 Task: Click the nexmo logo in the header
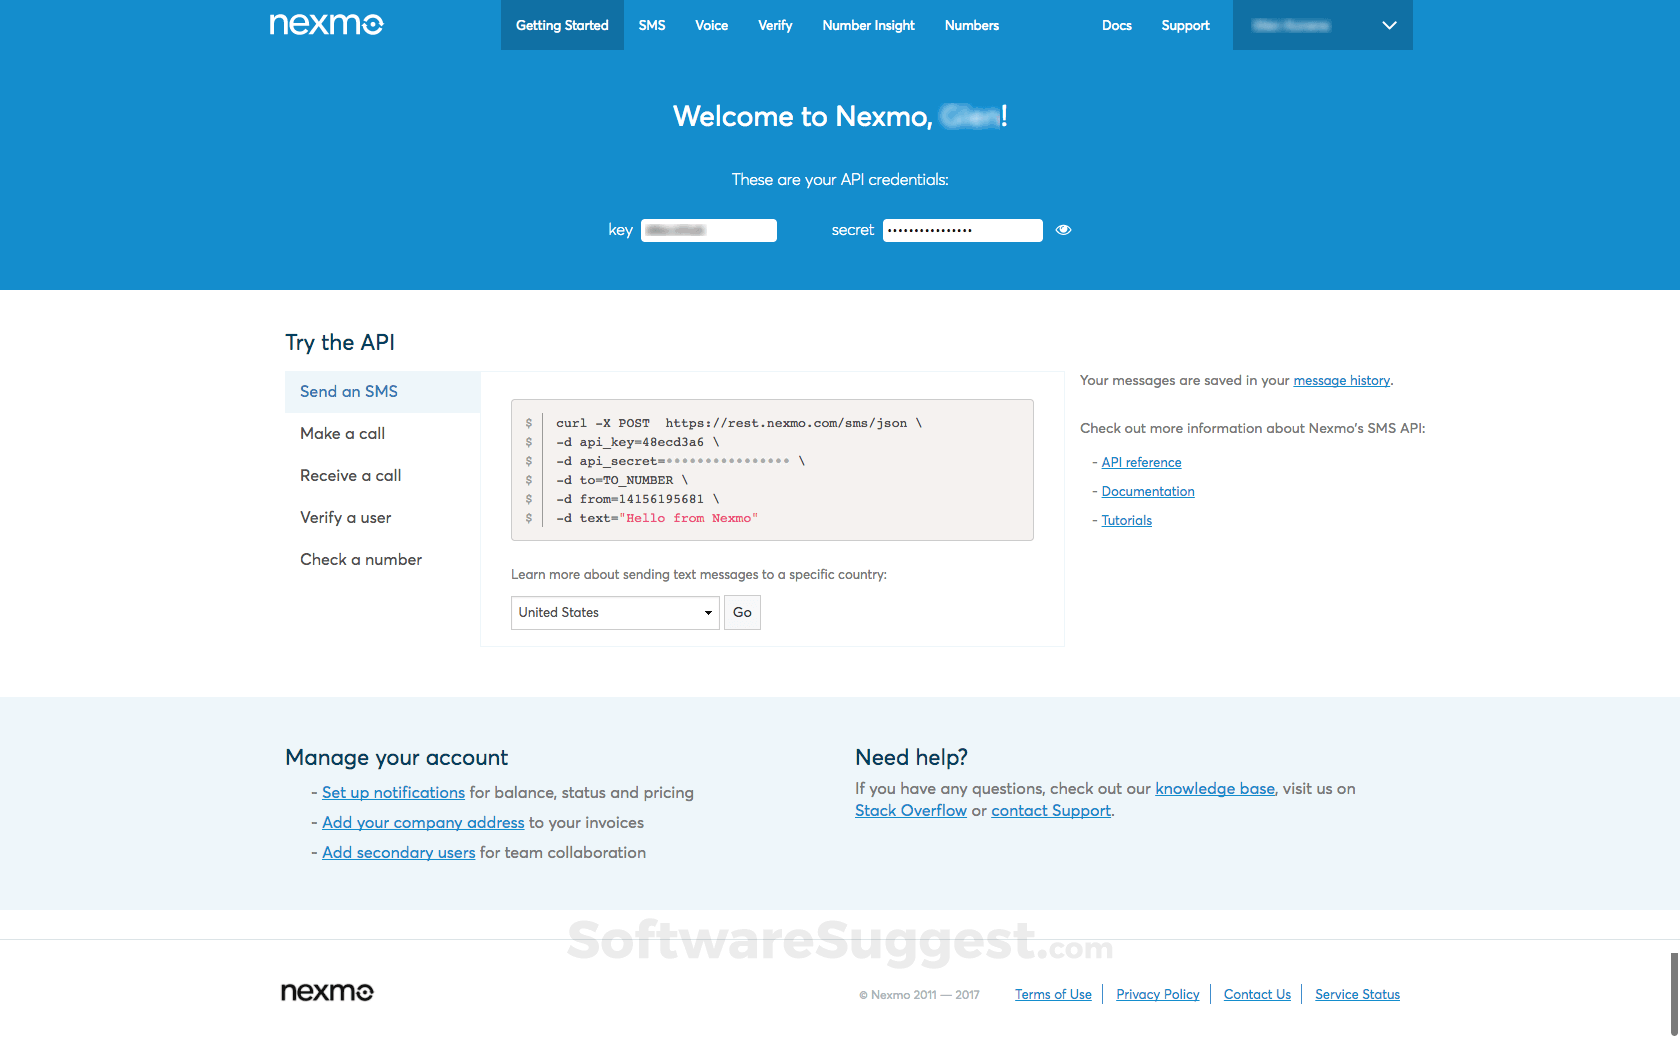point(326,24)
